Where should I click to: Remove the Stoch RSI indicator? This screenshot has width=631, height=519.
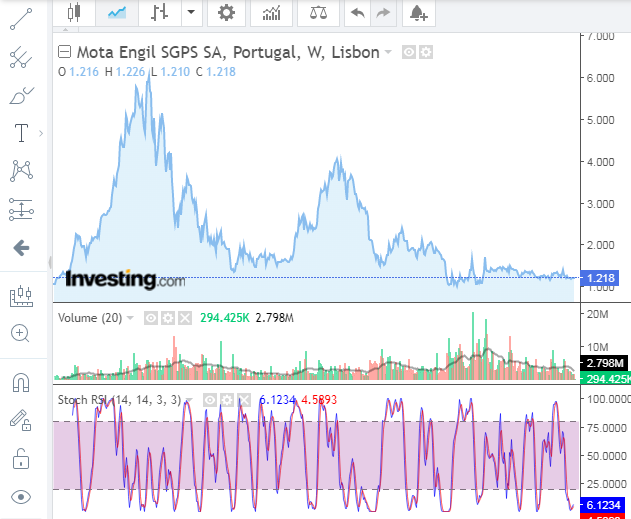[x=244, y=400]
